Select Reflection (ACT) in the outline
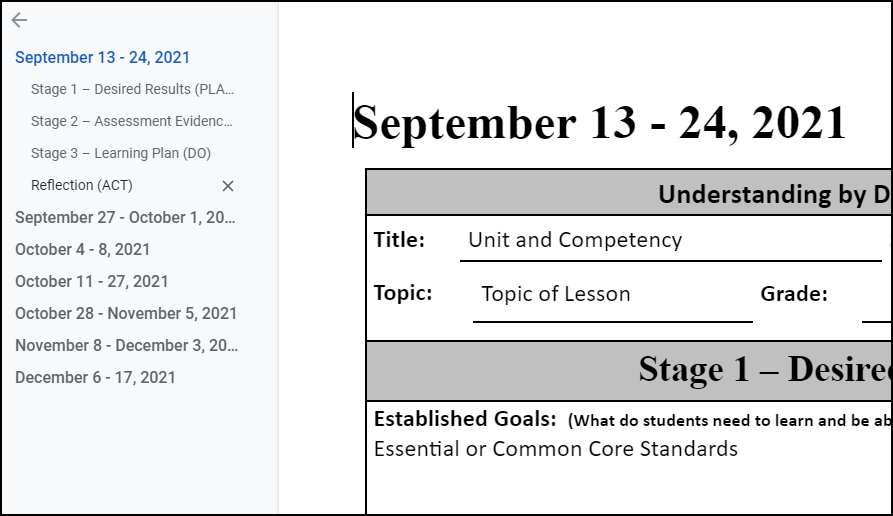The height and width of the screenshot is (516, 893). (81, 185)
